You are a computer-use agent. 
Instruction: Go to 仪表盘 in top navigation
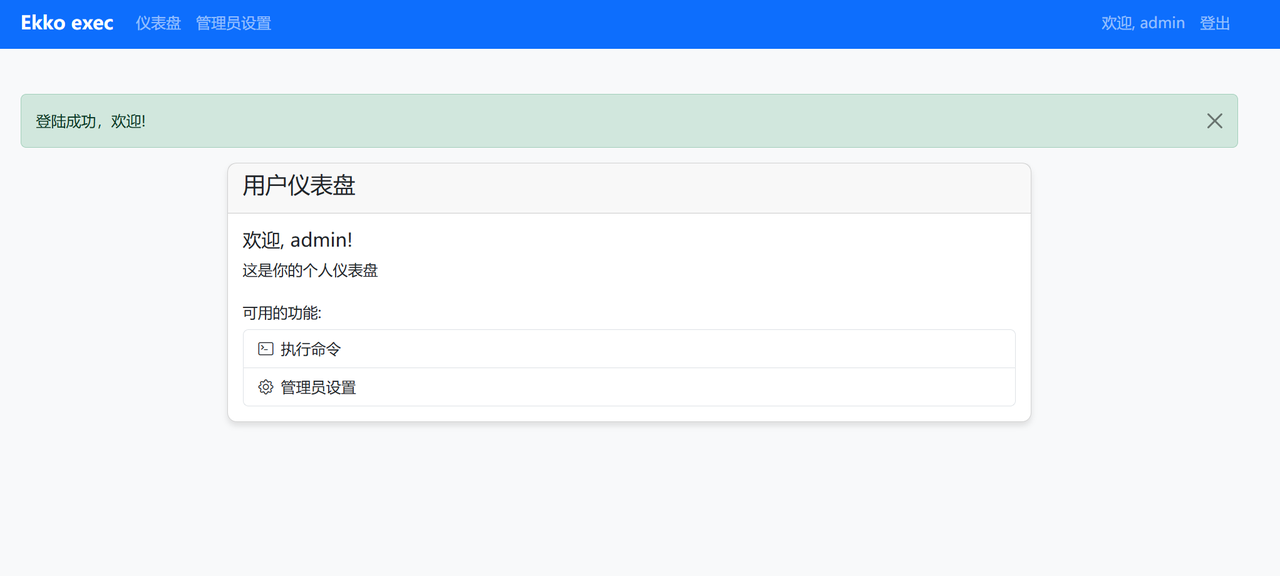click(158, 23)
